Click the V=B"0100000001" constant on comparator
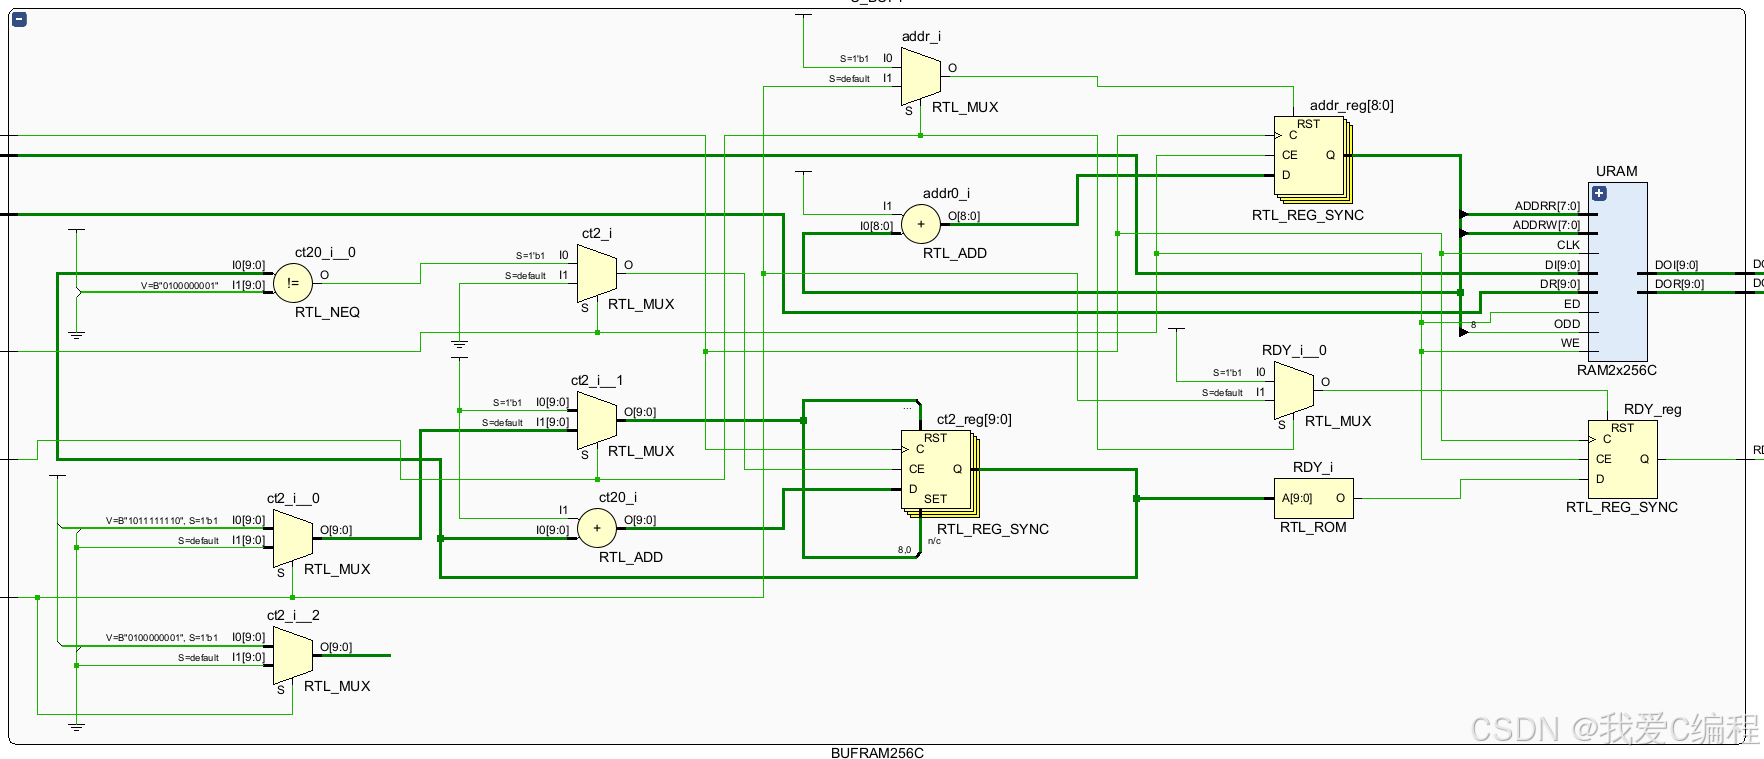 click(179, 286)
